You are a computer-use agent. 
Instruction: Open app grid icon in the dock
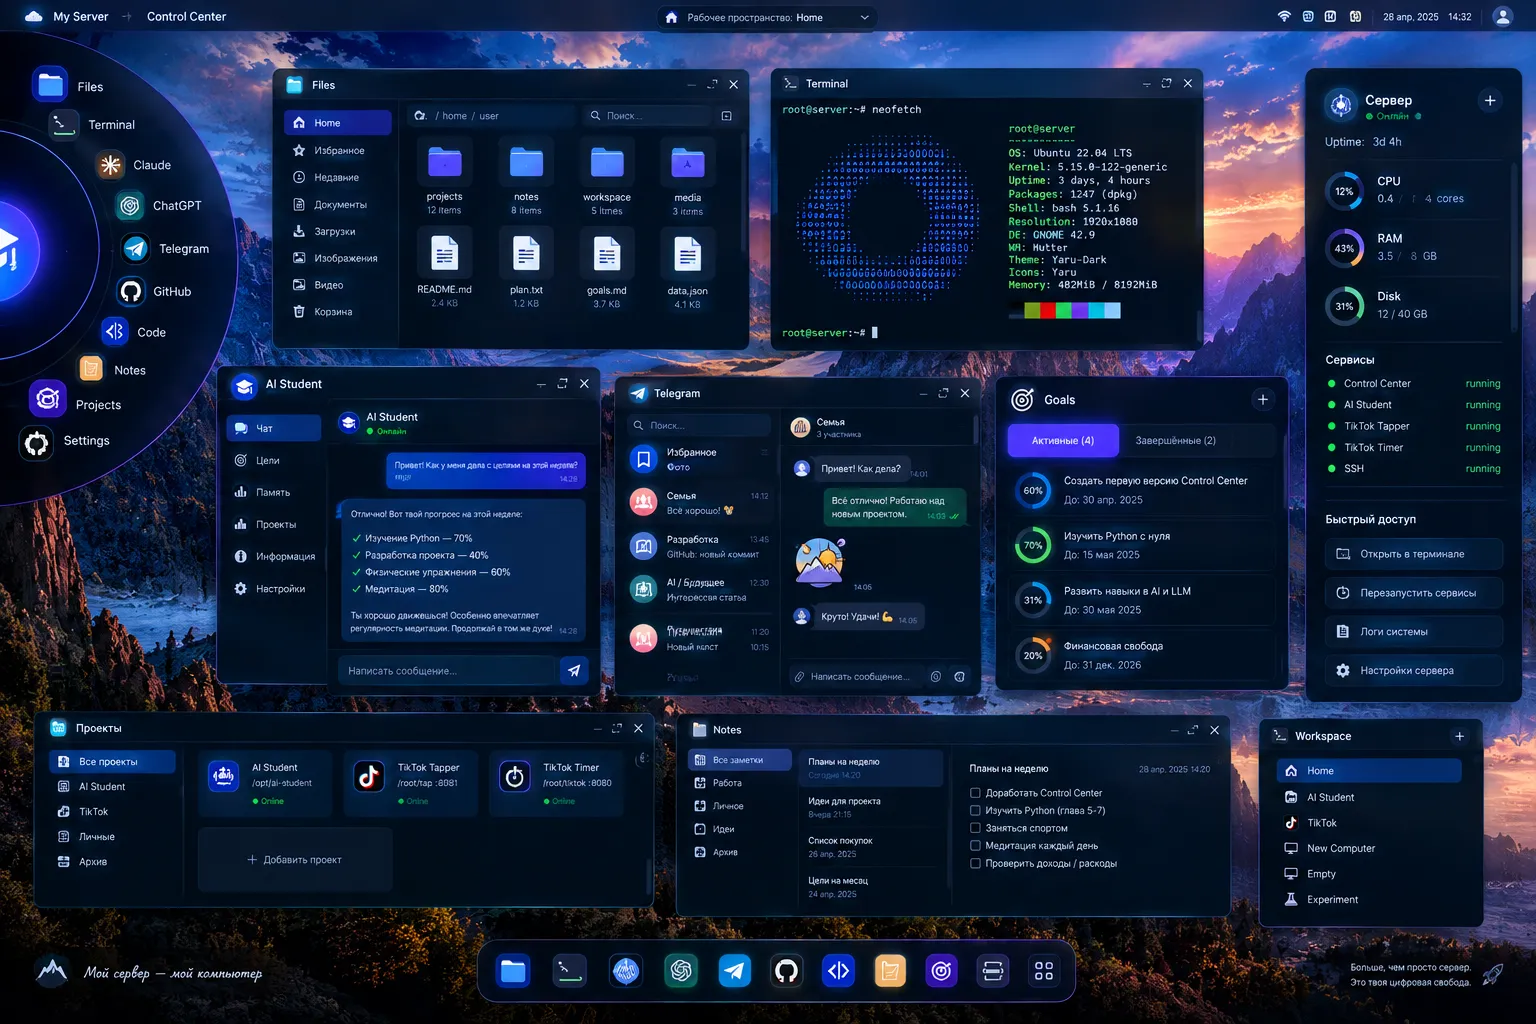click(x=1044, y=970)
